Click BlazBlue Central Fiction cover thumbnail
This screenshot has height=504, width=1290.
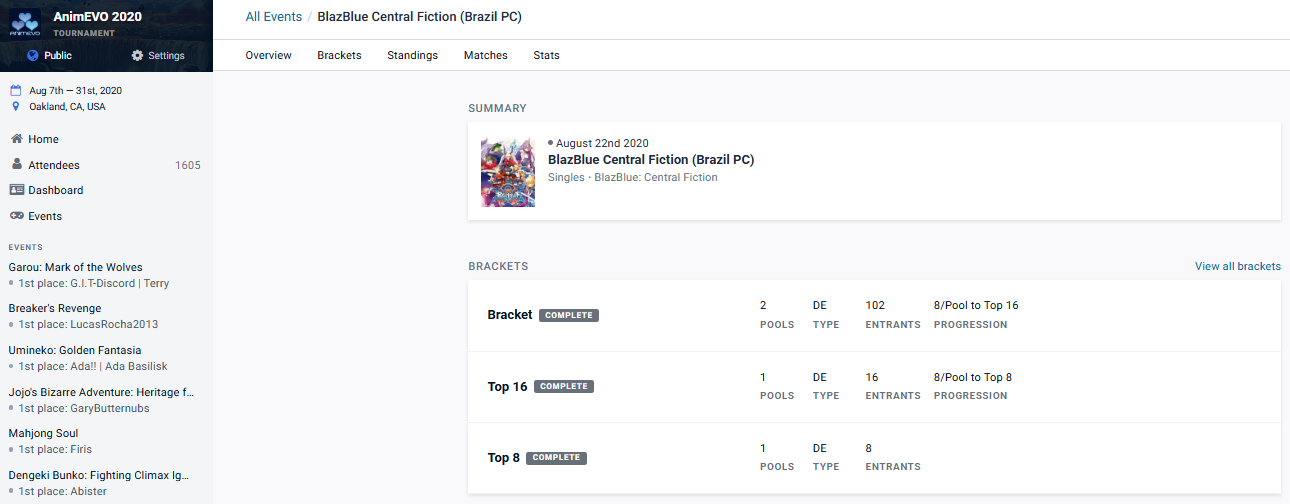[x=508, y=172]
